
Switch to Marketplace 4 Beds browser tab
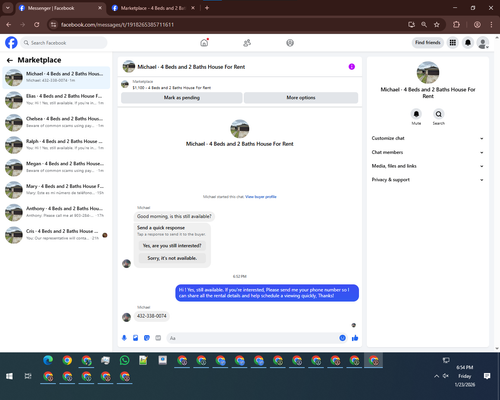[x=153, y=8]
